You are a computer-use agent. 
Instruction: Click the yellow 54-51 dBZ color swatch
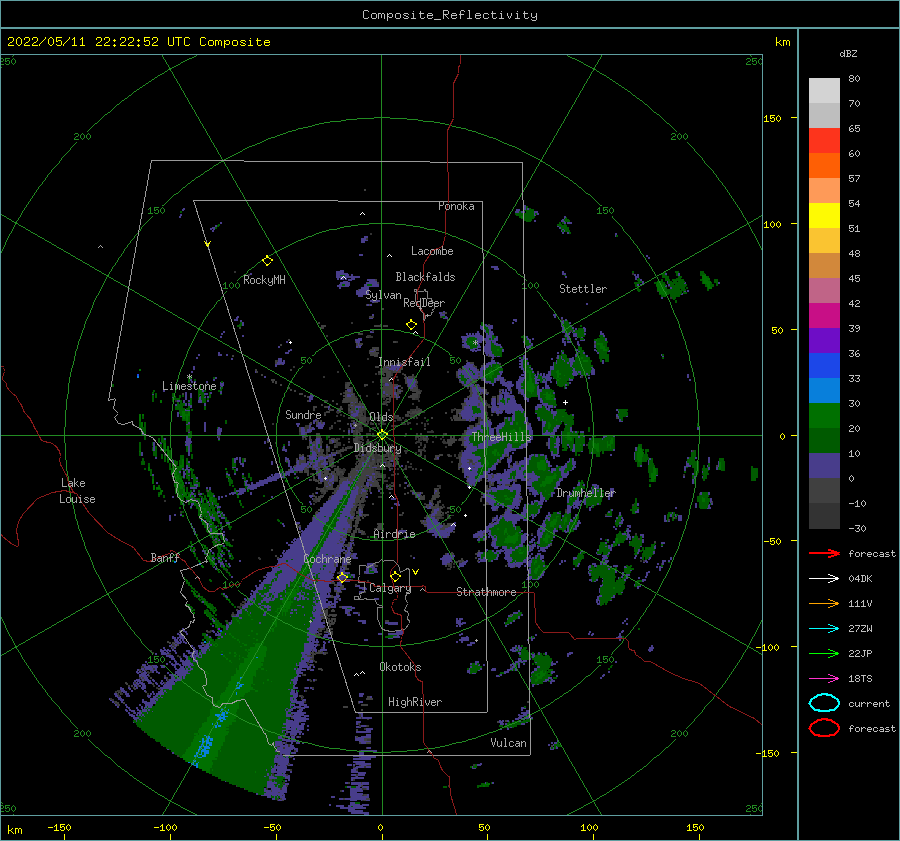pos(824,216)
